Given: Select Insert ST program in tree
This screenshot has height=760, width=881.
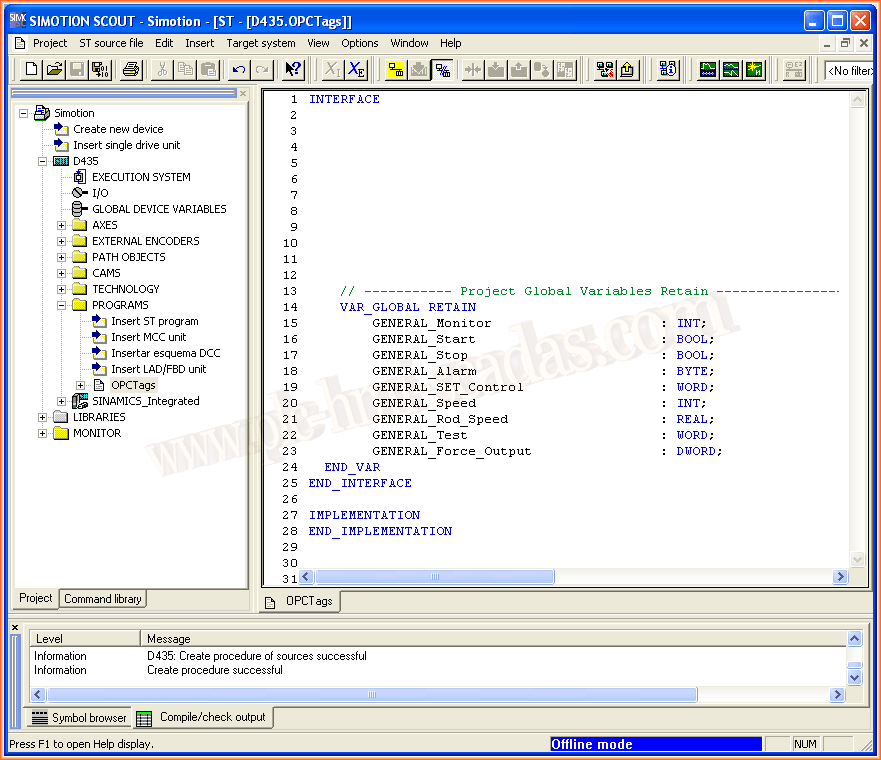Looking at the screenshot, I should pos(154,321).
